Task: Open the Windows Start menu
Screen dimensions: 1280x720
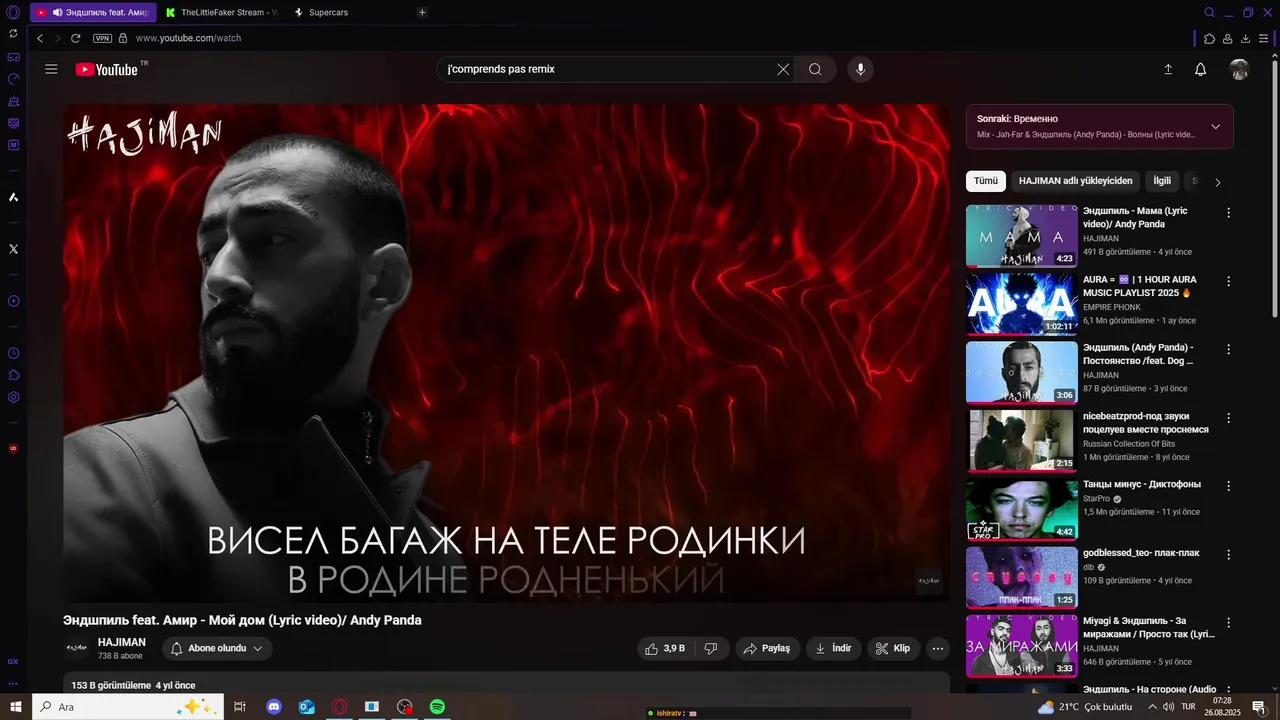Action: point(15,707)
